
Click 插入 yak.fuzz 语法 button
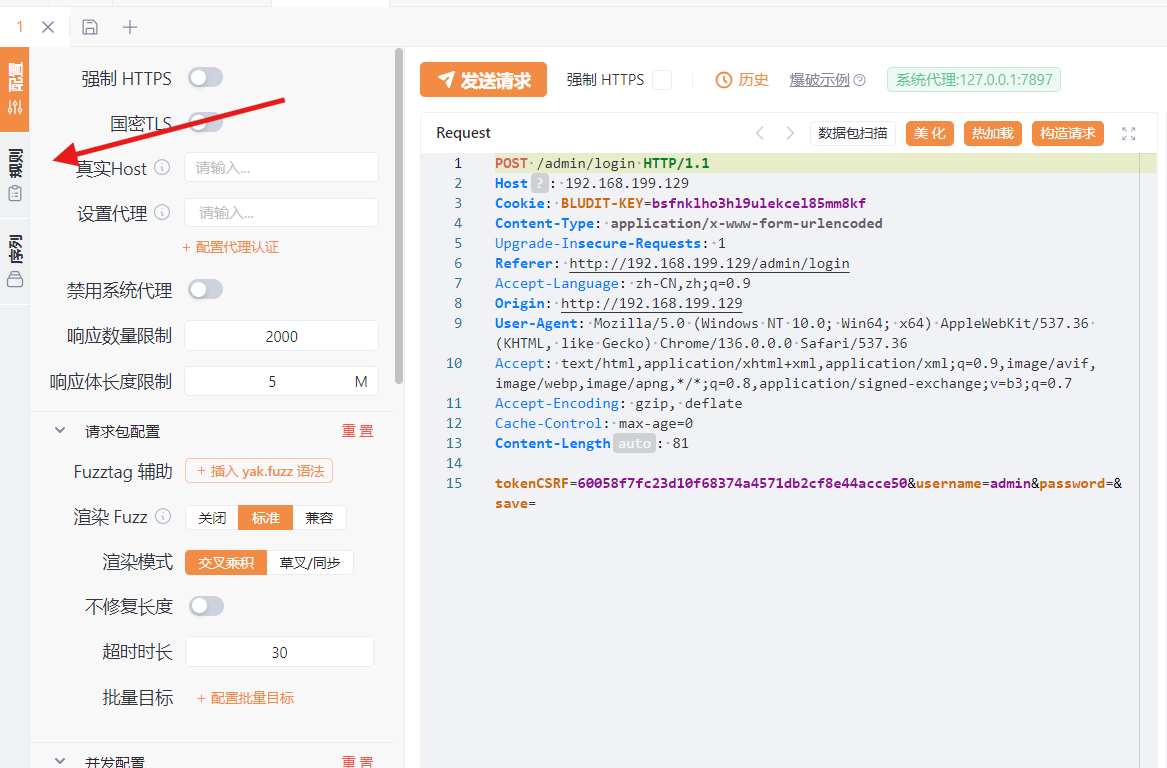click(259, 471)
